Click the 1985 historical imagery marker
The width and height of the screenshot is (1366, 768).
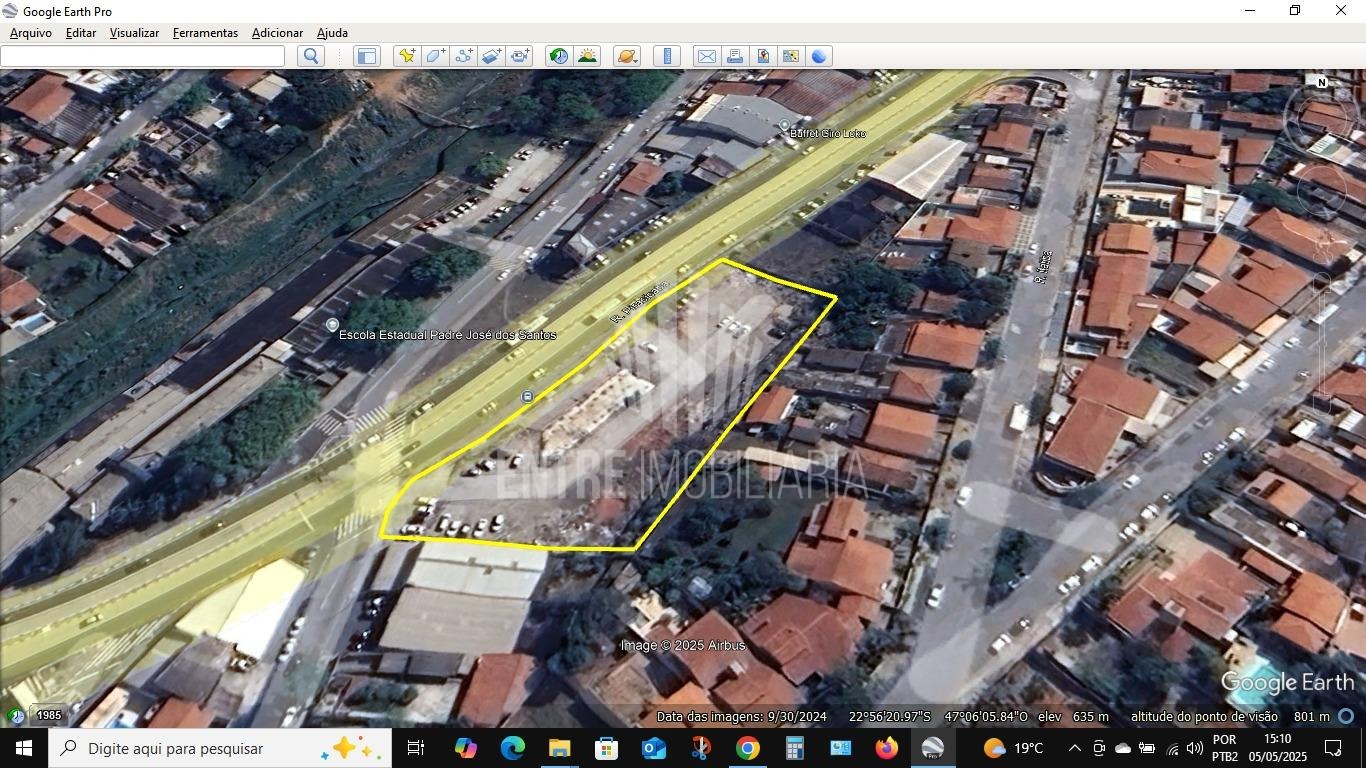coord(48,715)
